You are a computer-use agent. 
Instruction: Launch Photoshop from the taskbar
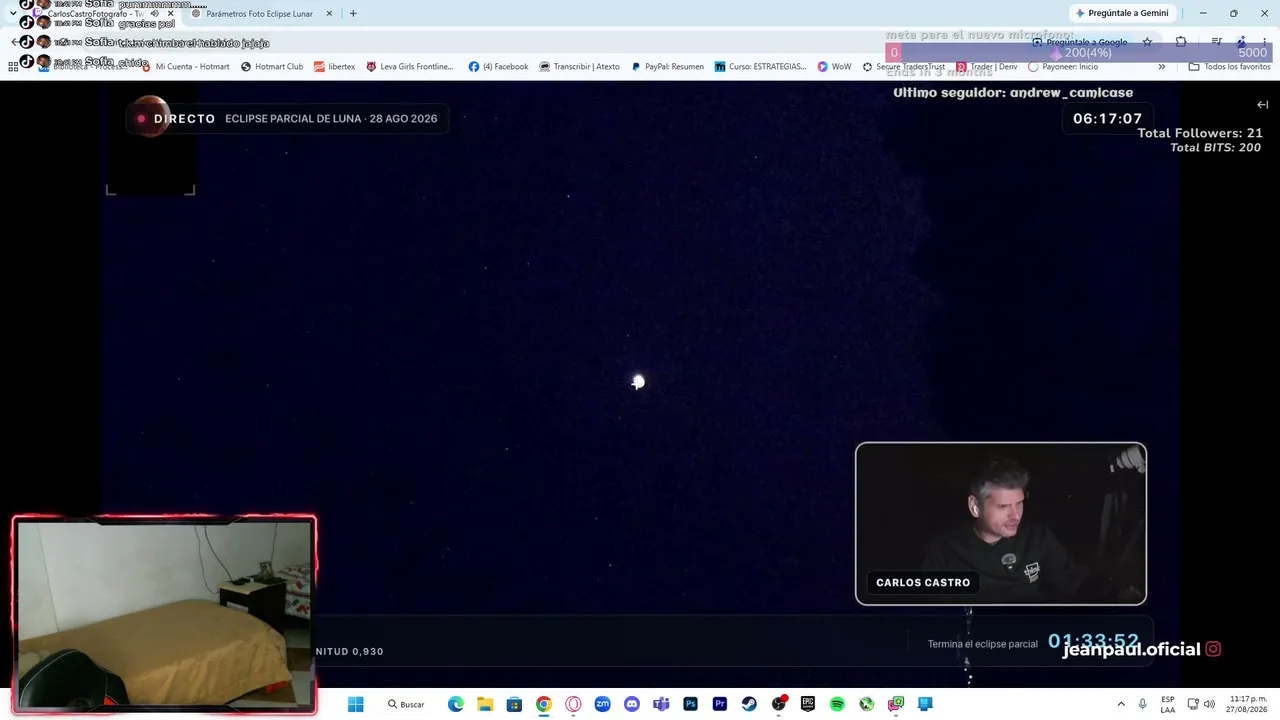pos(690,704)
